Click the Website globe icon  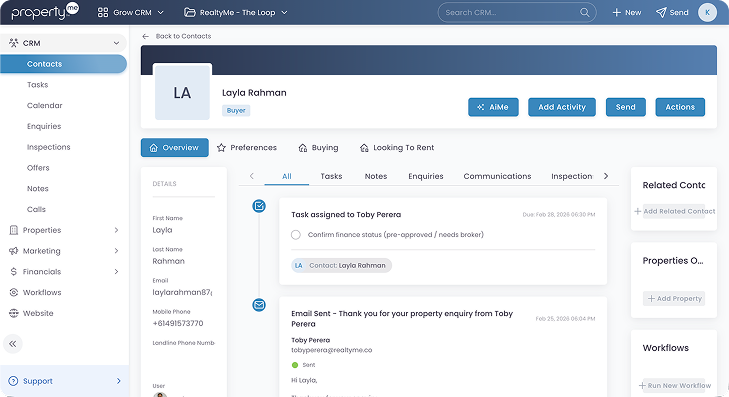[13, 313]
